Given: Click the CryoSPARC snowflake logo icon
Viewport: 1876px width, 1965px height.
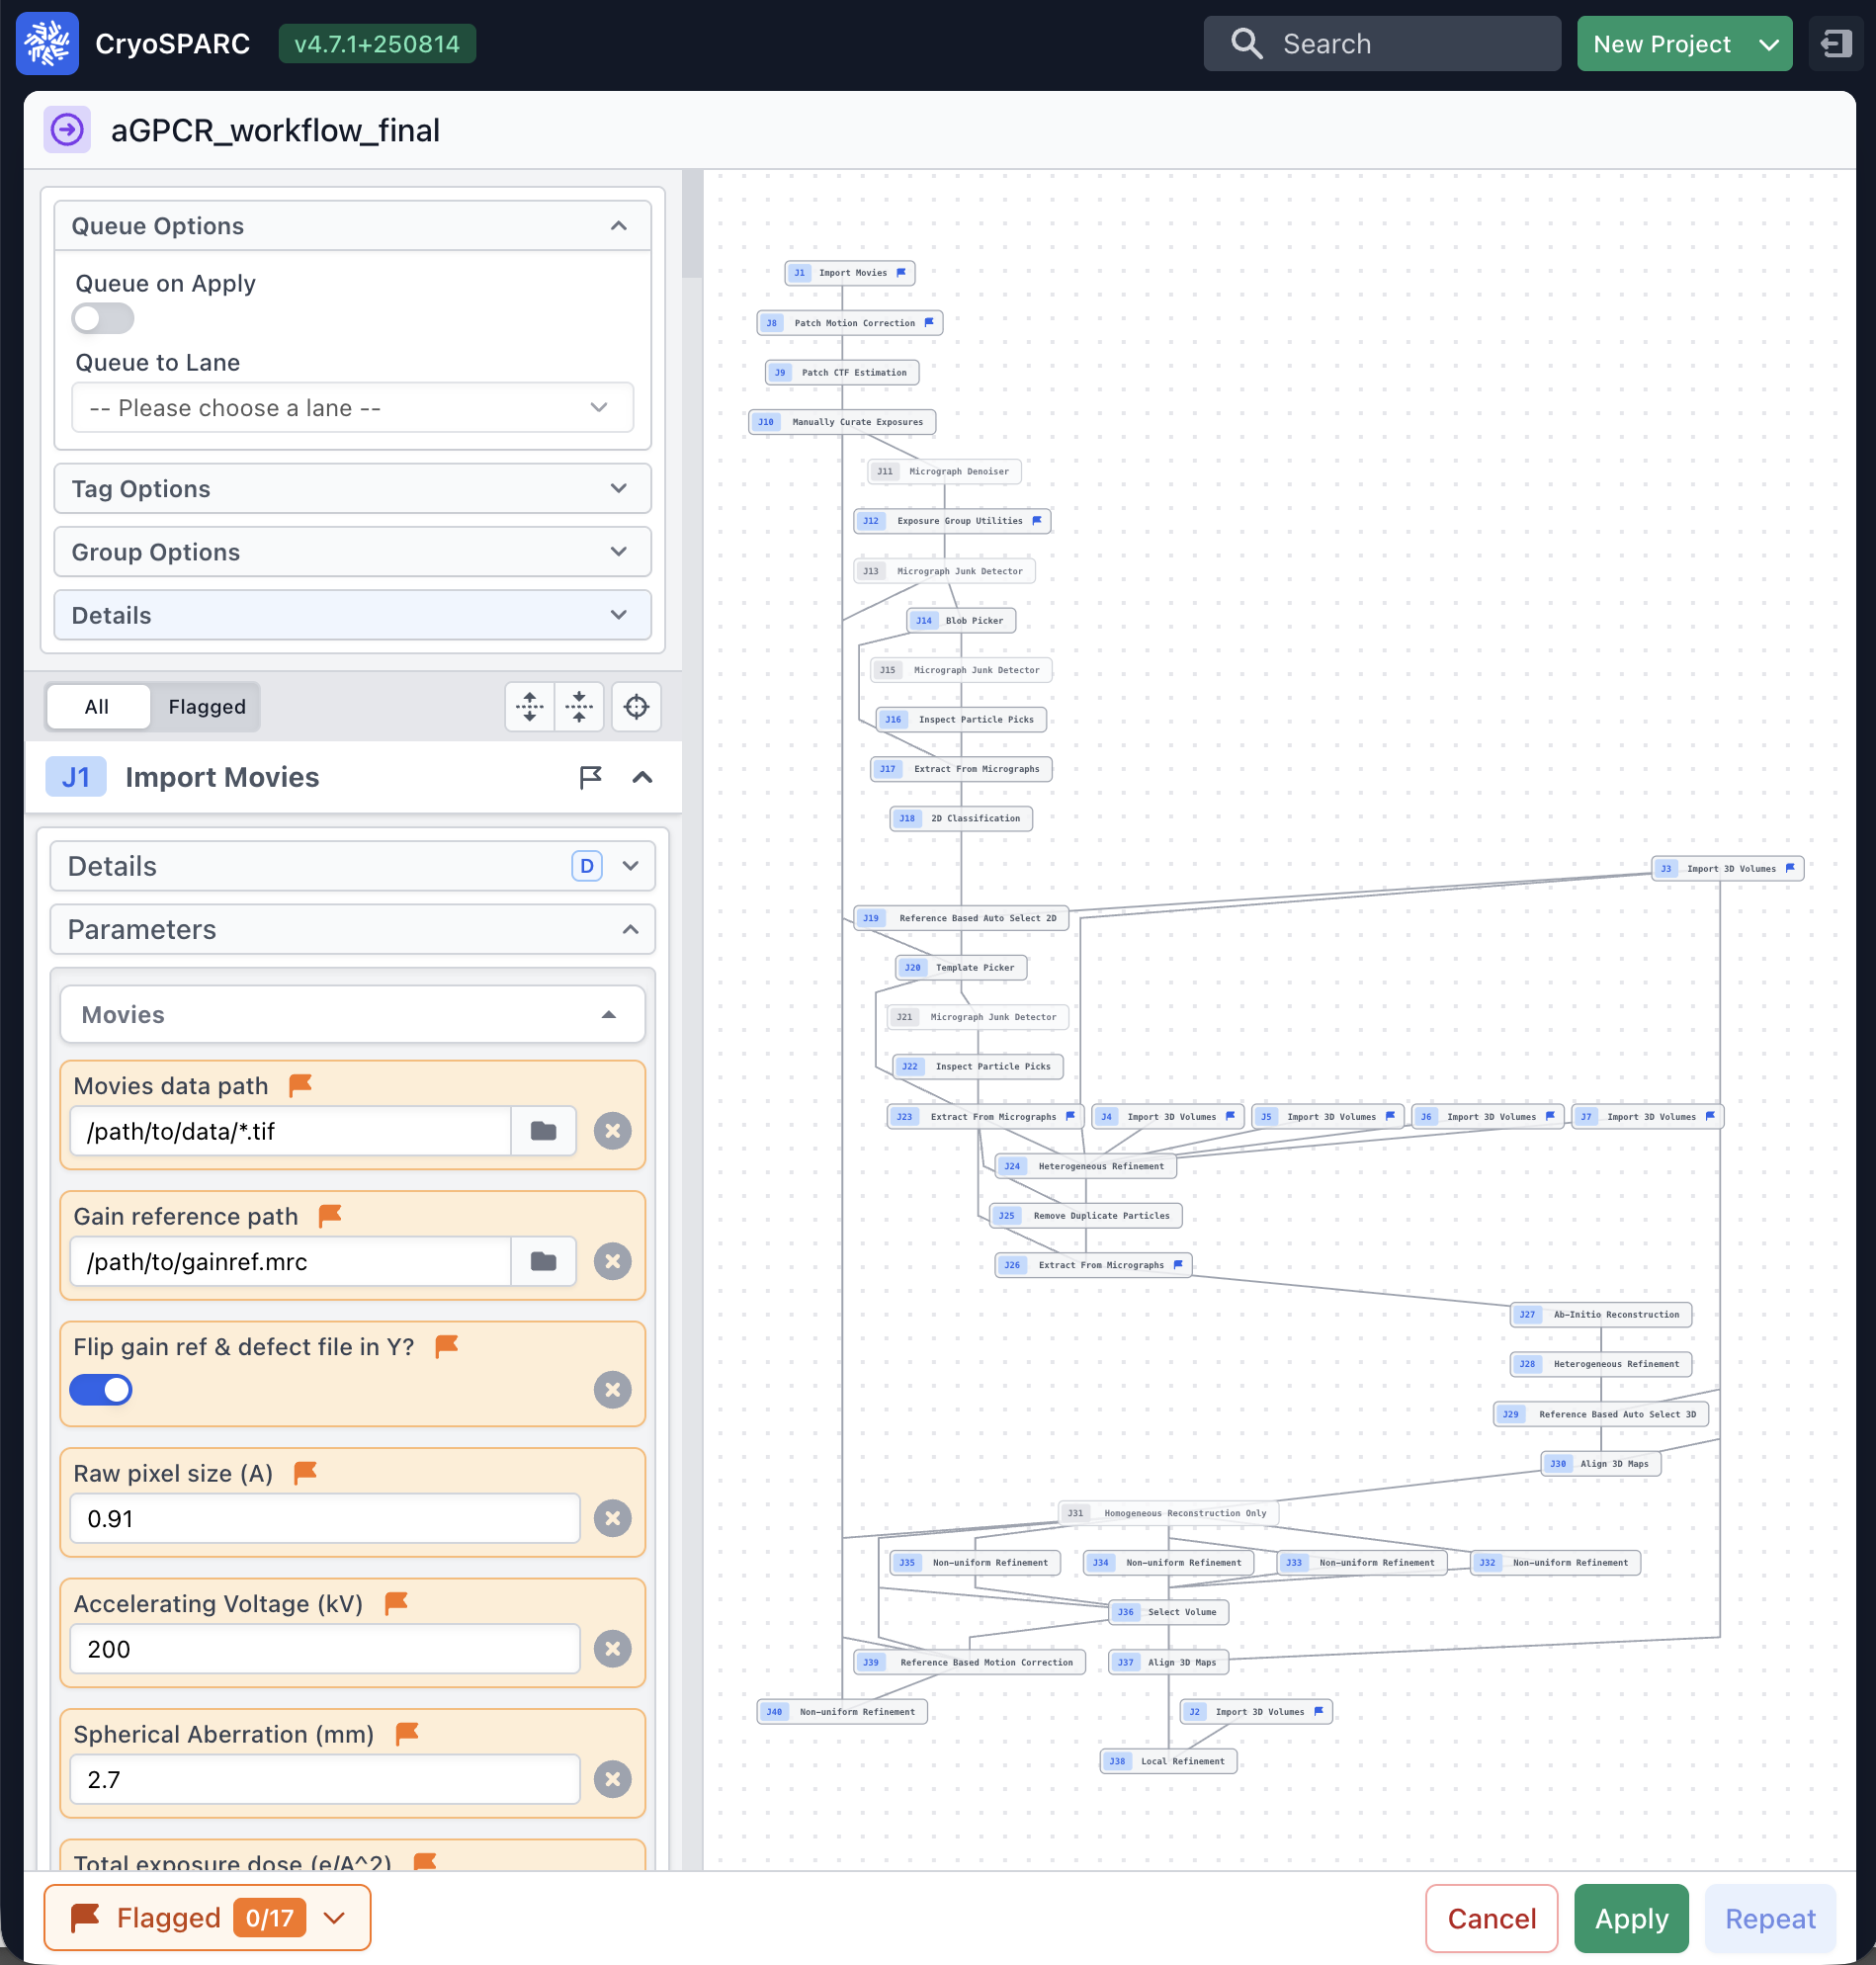Looking at the screenshot, I should coord(47,44).
